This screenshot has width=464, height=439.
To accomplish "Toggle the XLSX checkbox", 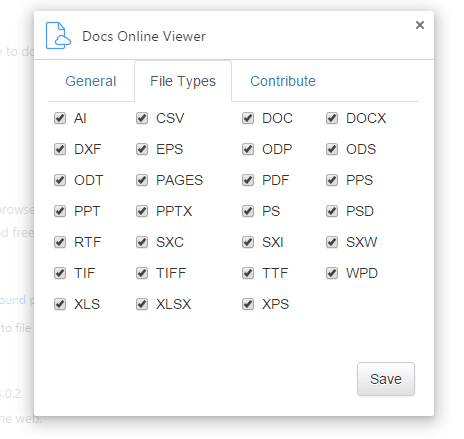I will pyautogui.click(x=142, y=304).
